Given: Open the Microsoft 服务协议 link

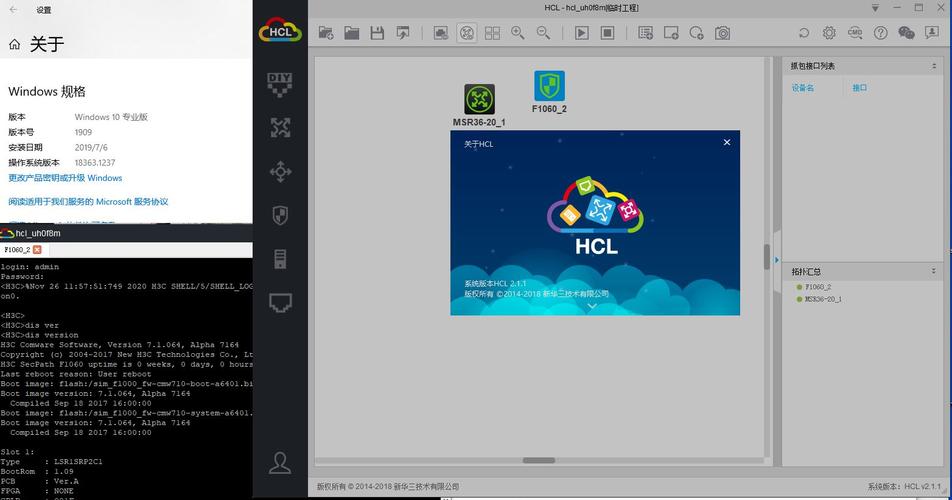Looking at the screenshot, I should pos(88,201).
